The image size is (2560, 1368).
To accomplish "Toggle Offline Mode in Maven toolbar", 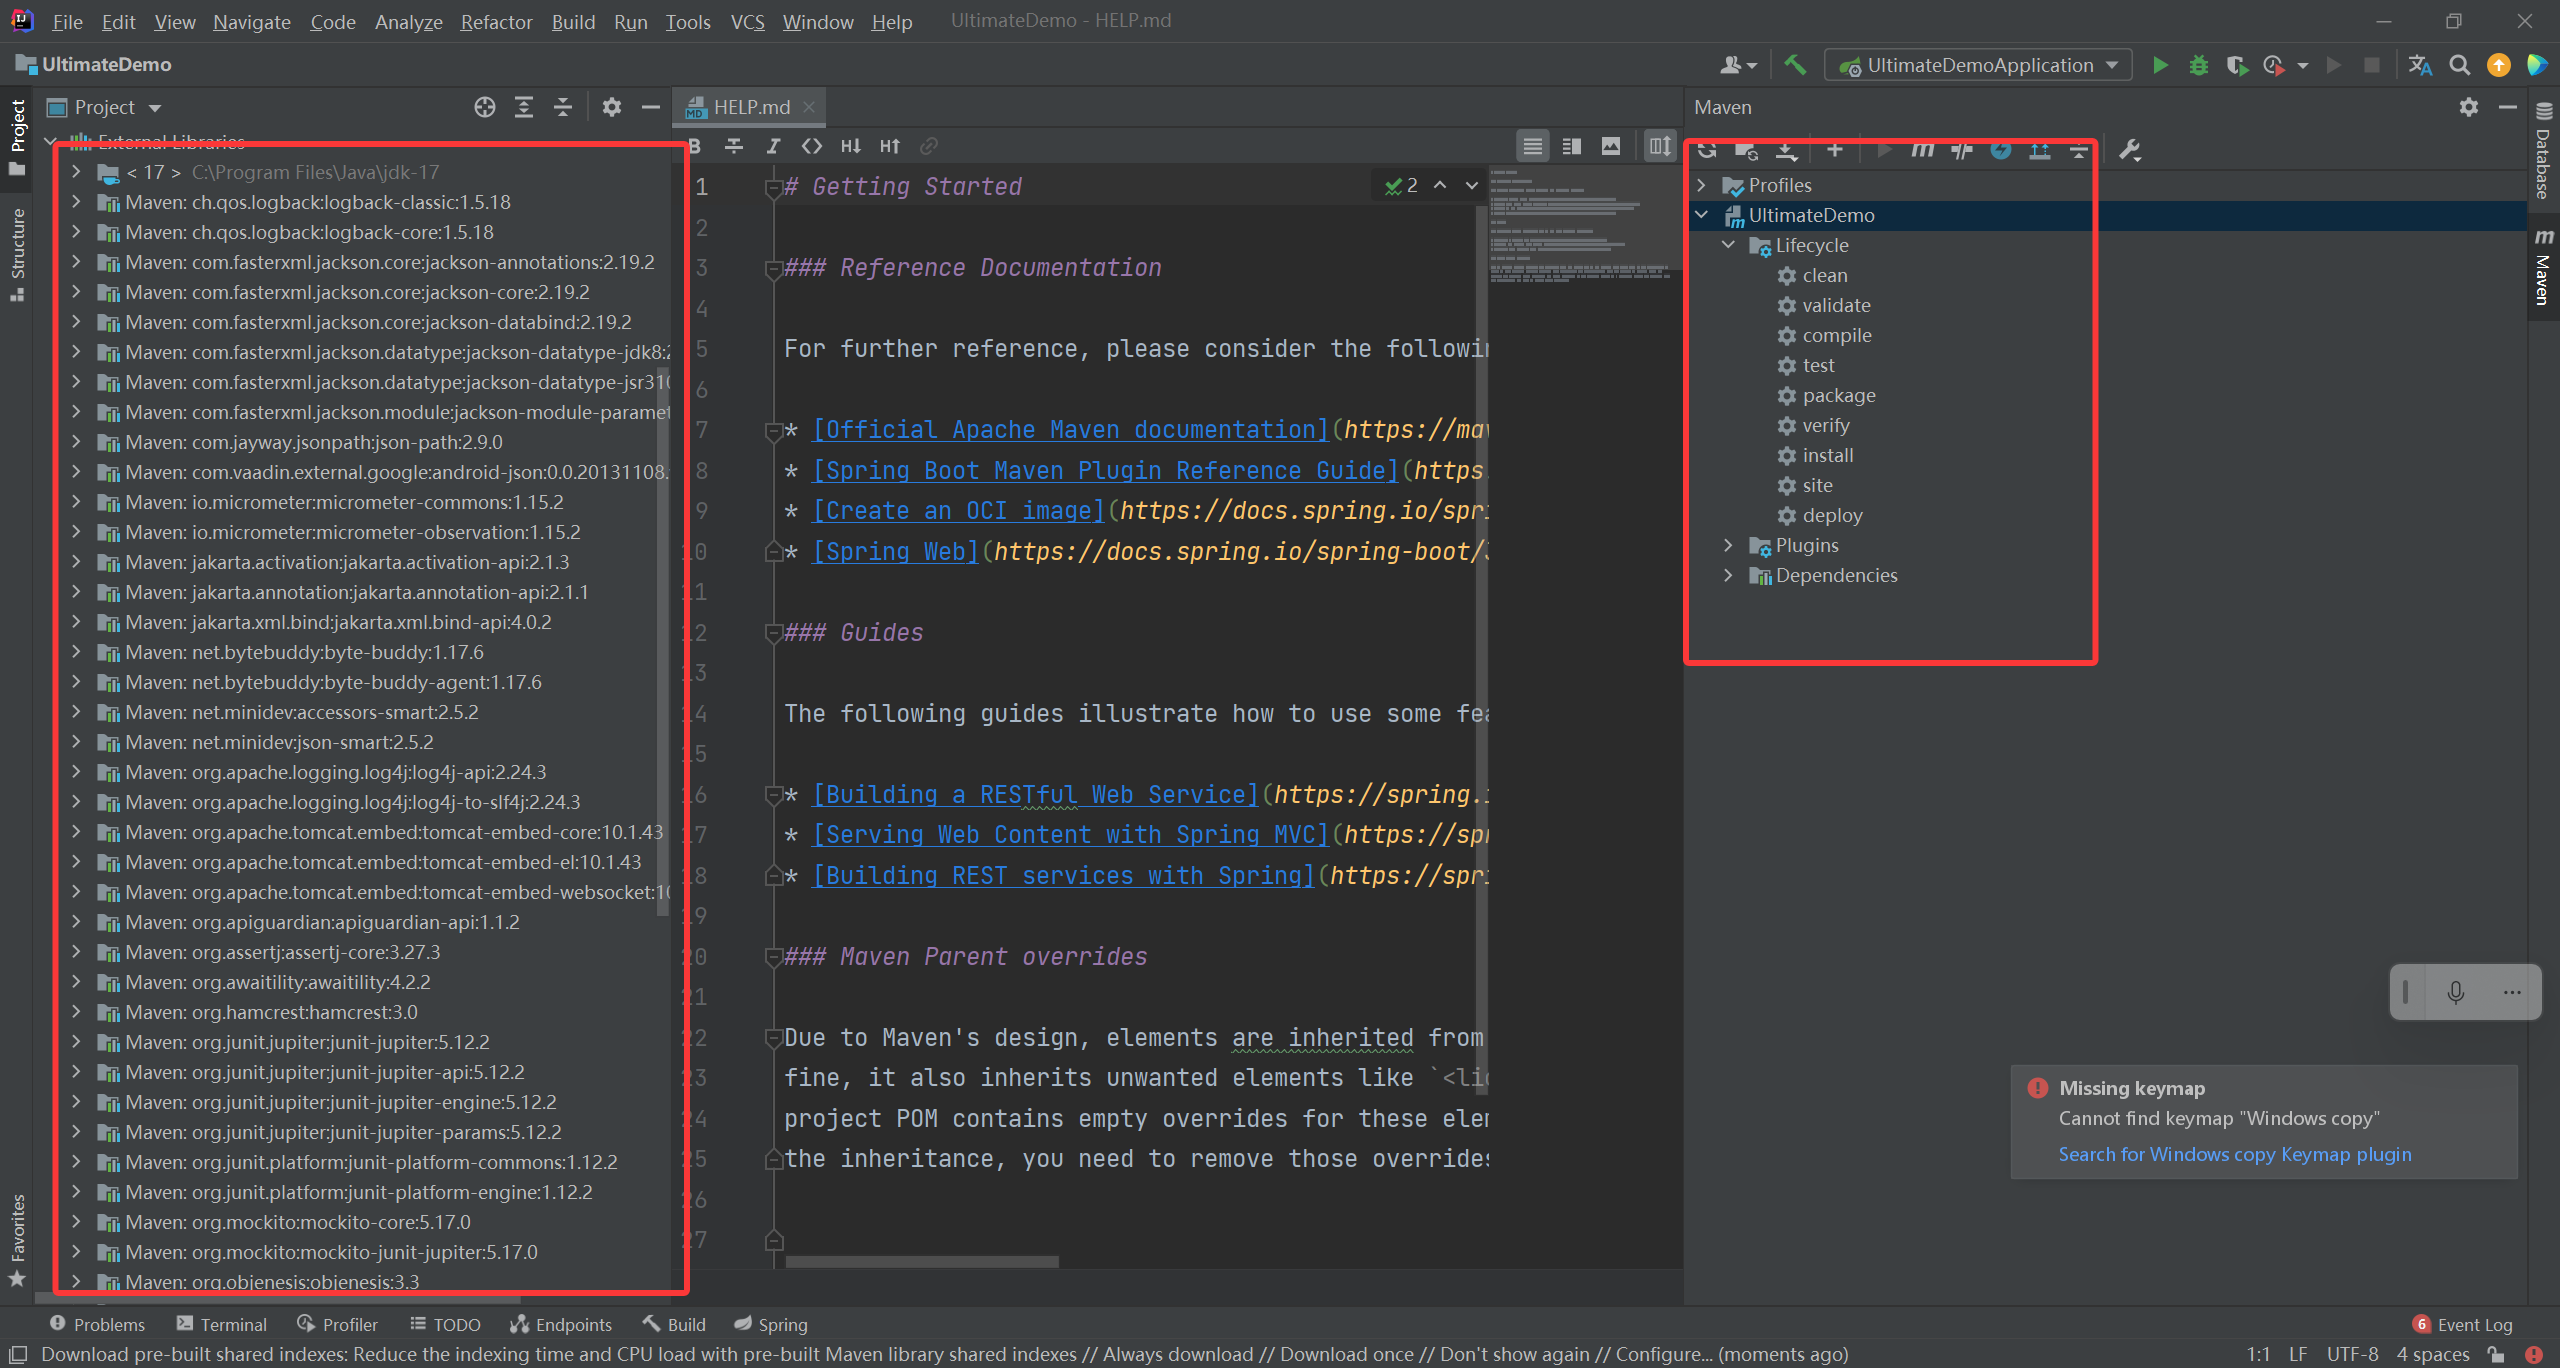I will point(1962,150).
